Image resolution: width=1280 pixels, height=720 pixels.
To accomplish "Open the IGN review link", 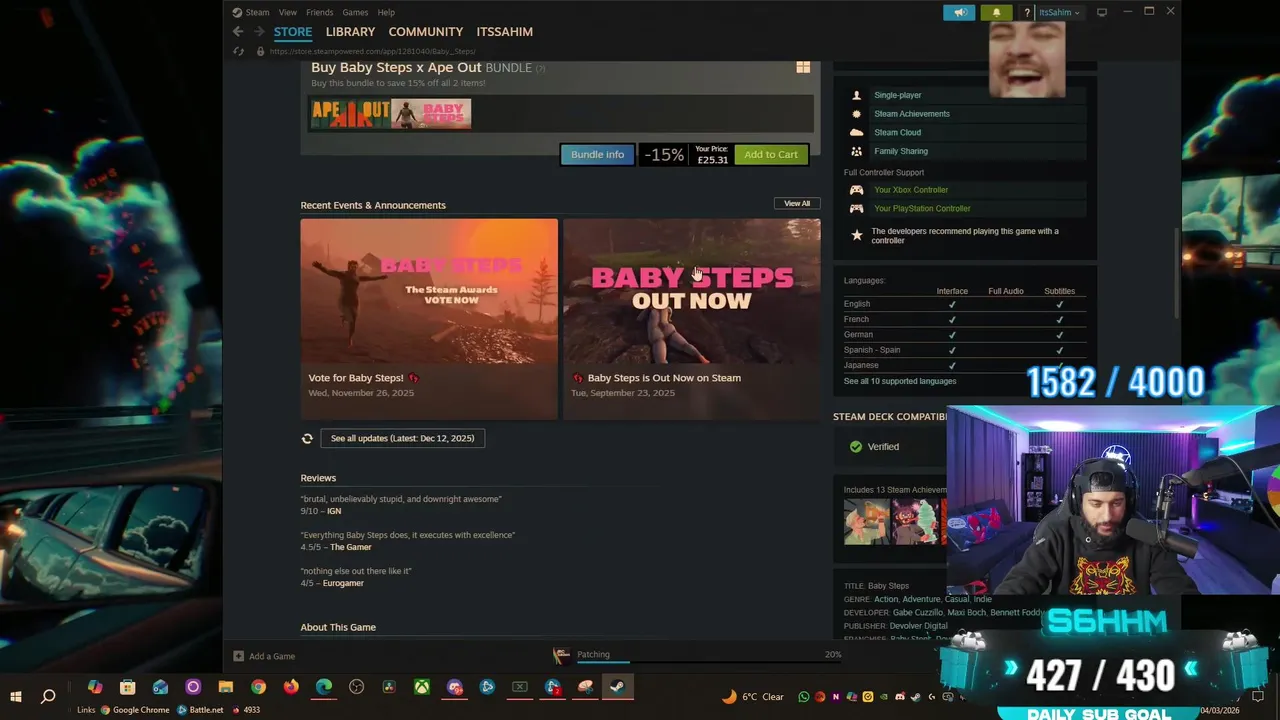I will (334, 511).
